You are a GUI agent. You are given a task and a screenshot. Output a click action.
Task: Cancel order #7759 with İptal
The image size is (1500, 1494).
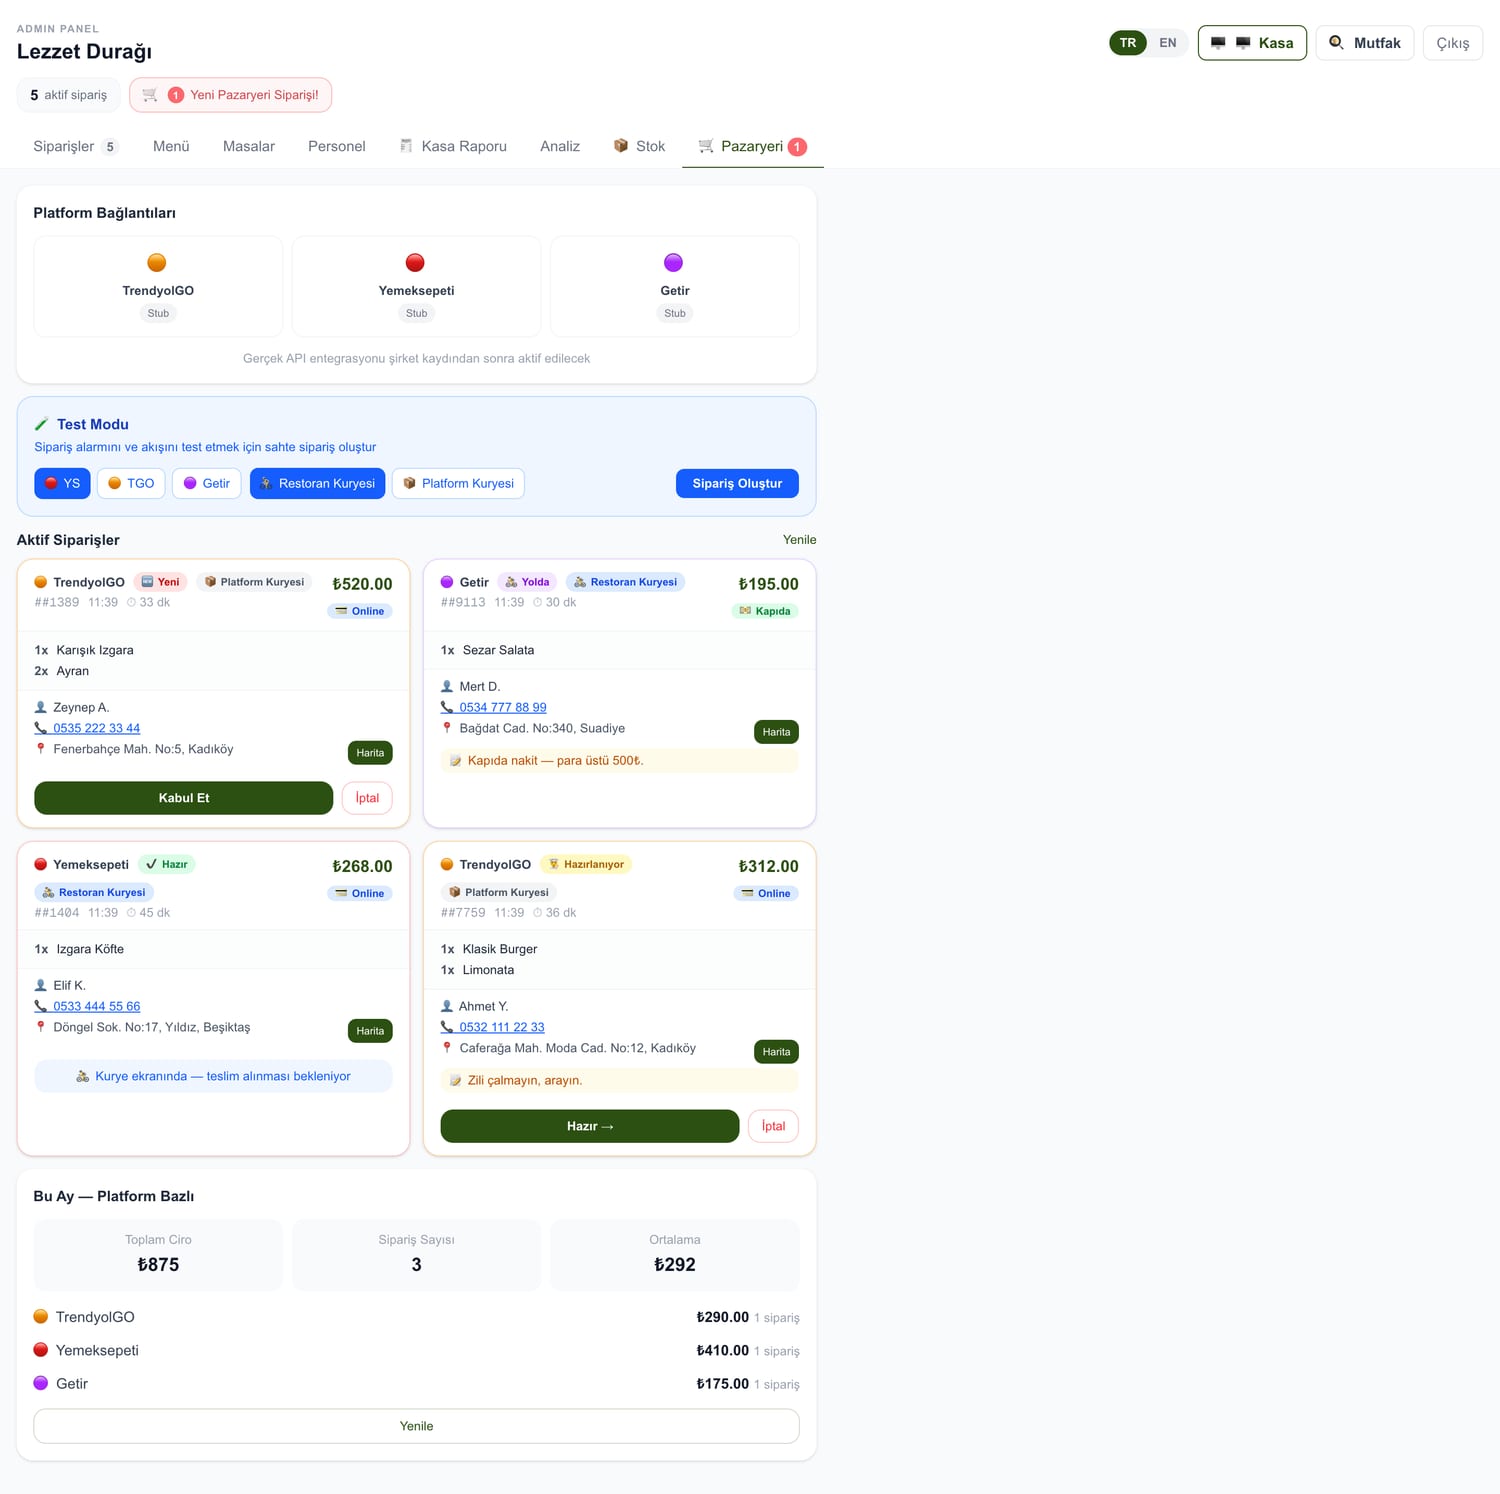pyautogui.click(x=773, y=1126)
